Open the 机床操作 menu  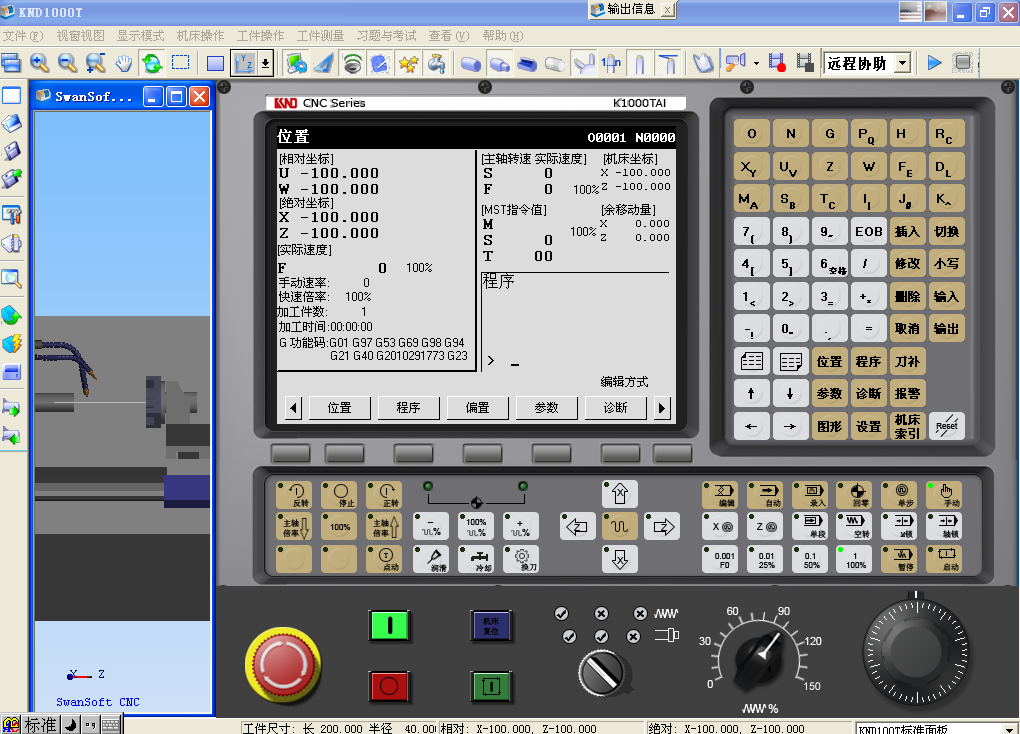200,36
